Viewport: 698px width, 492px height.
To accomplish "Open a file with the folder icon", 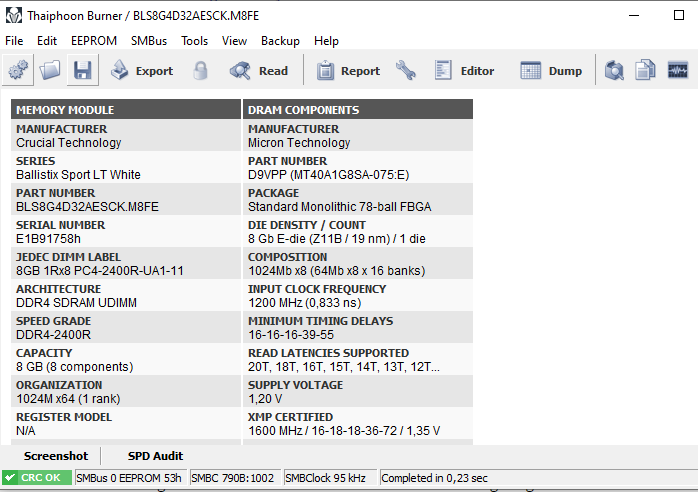I will 50,70.
